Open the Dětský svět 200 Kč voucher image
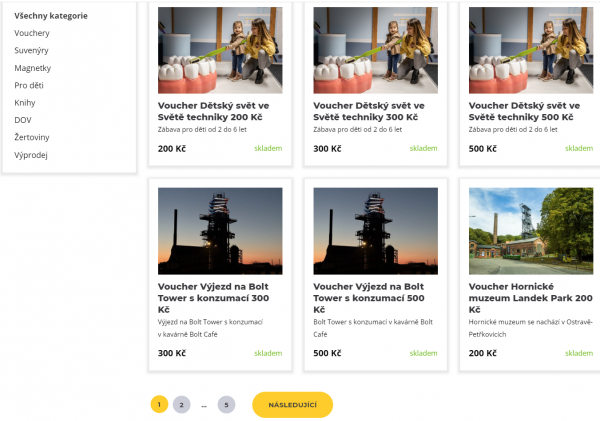Image resolution: width=600 pixels, height=421 pixels. [x=220, y=50]
